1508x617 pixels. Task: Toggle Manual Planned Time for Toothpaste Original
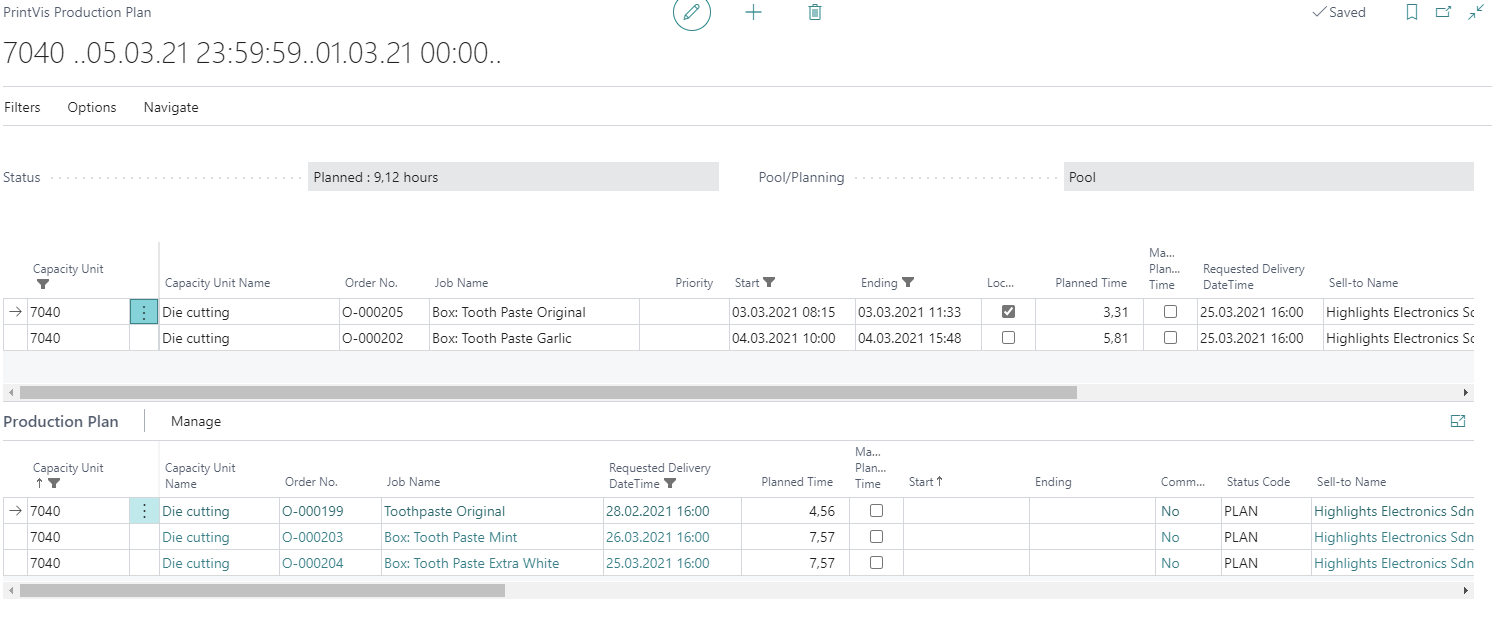(876, 511)
